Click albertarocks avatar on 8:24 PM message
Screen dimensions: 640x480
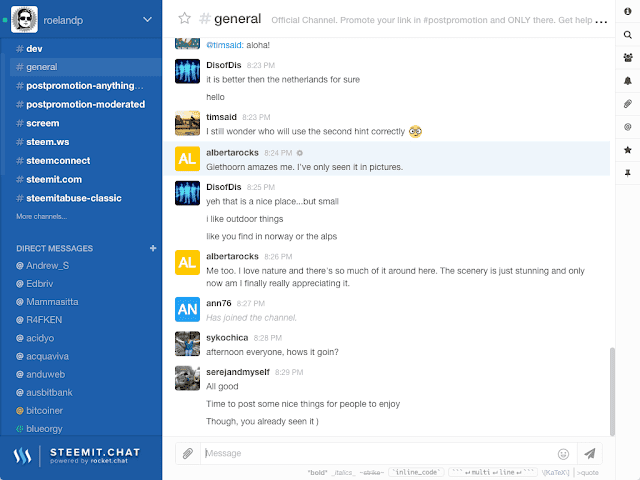[187, 158]
